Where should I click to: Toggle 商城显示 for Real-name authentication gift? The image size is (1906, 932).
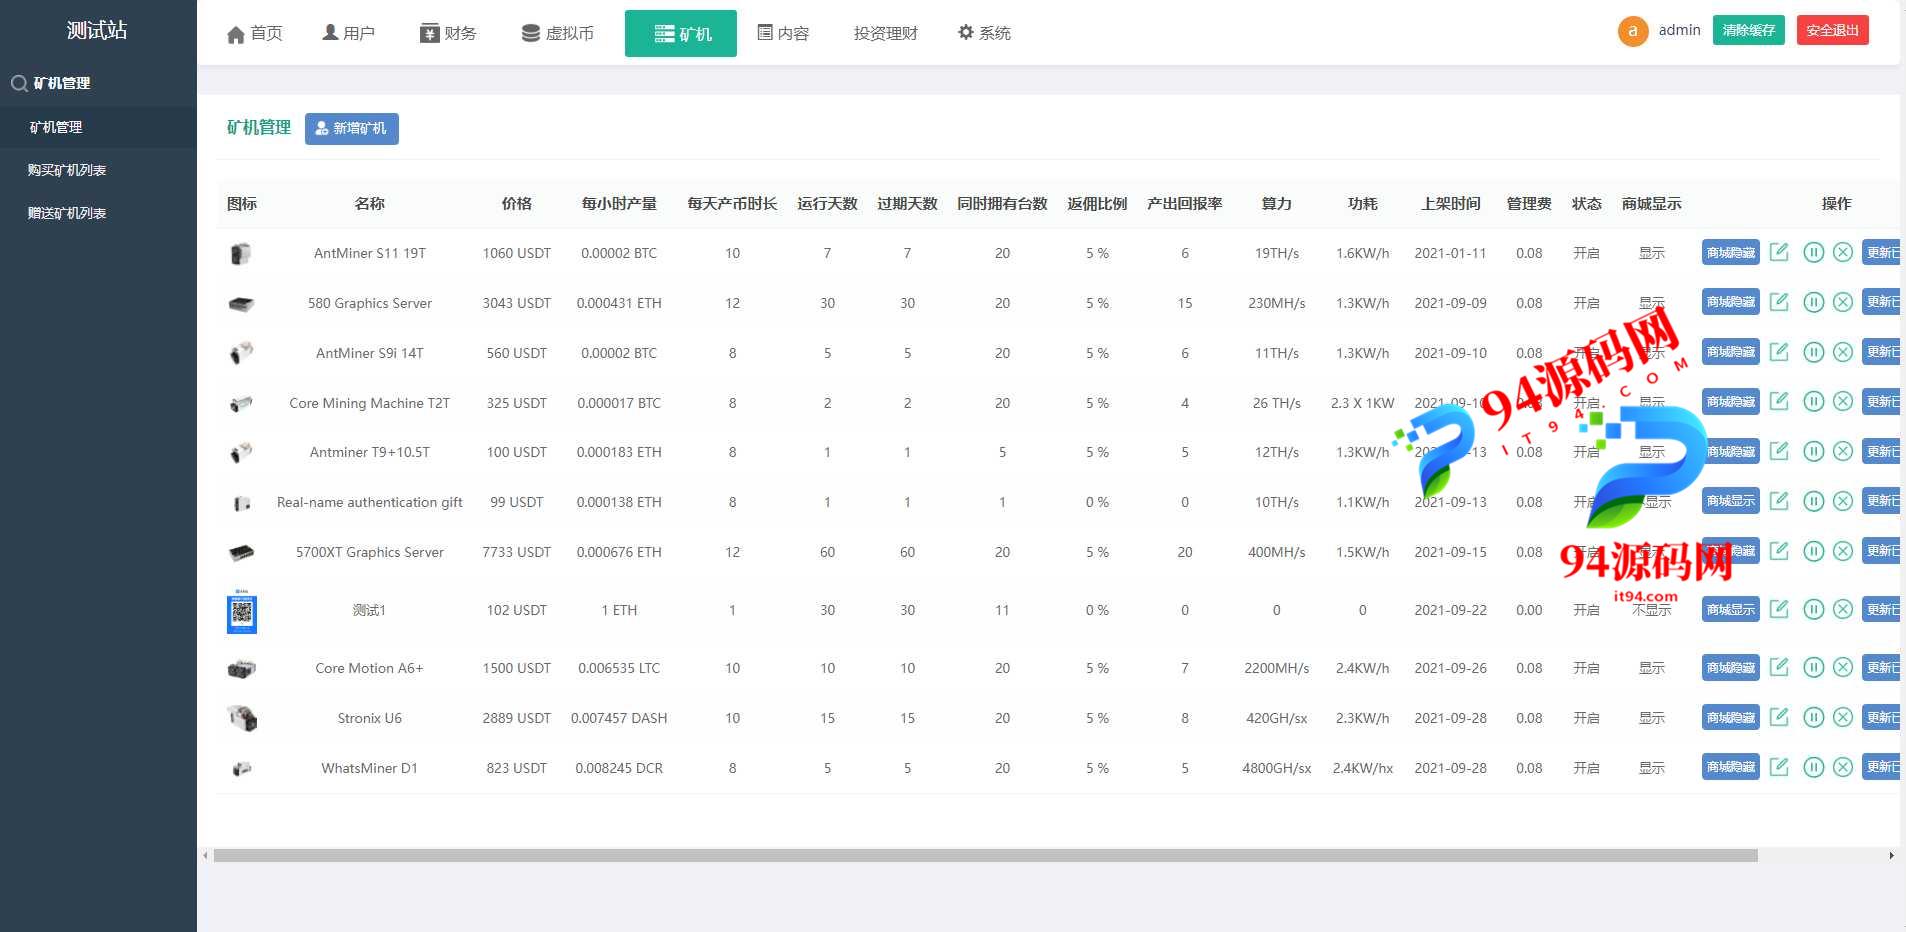pos(1730,500)
